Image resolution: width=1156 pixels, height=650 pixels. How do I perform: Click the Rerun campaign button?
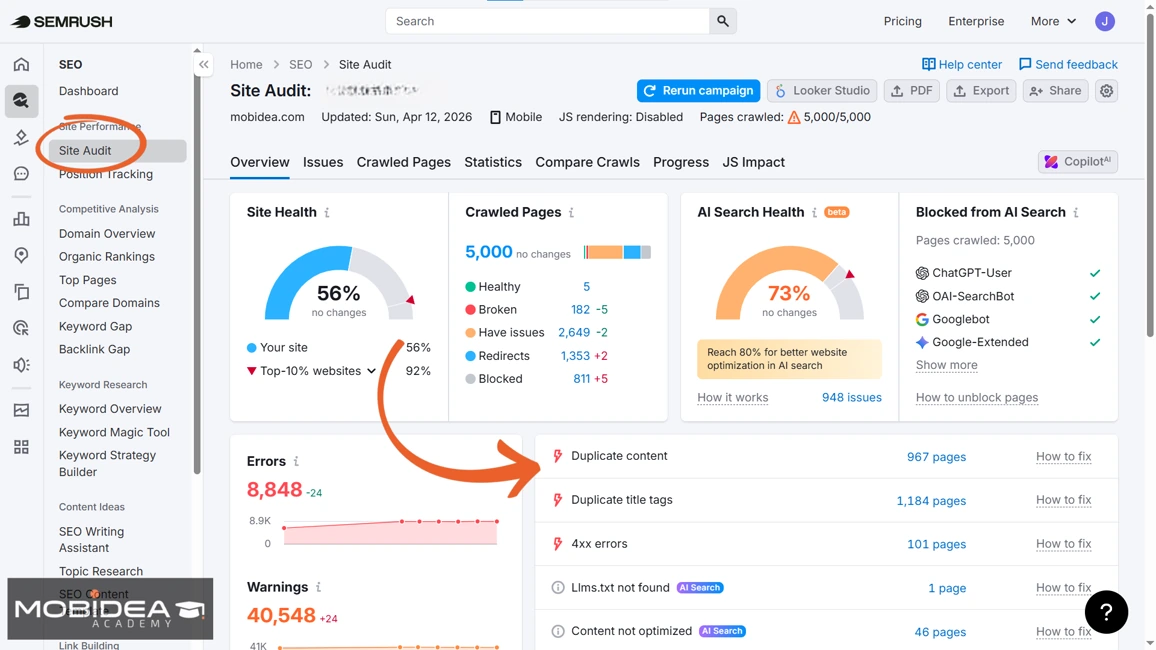(698, 91)
